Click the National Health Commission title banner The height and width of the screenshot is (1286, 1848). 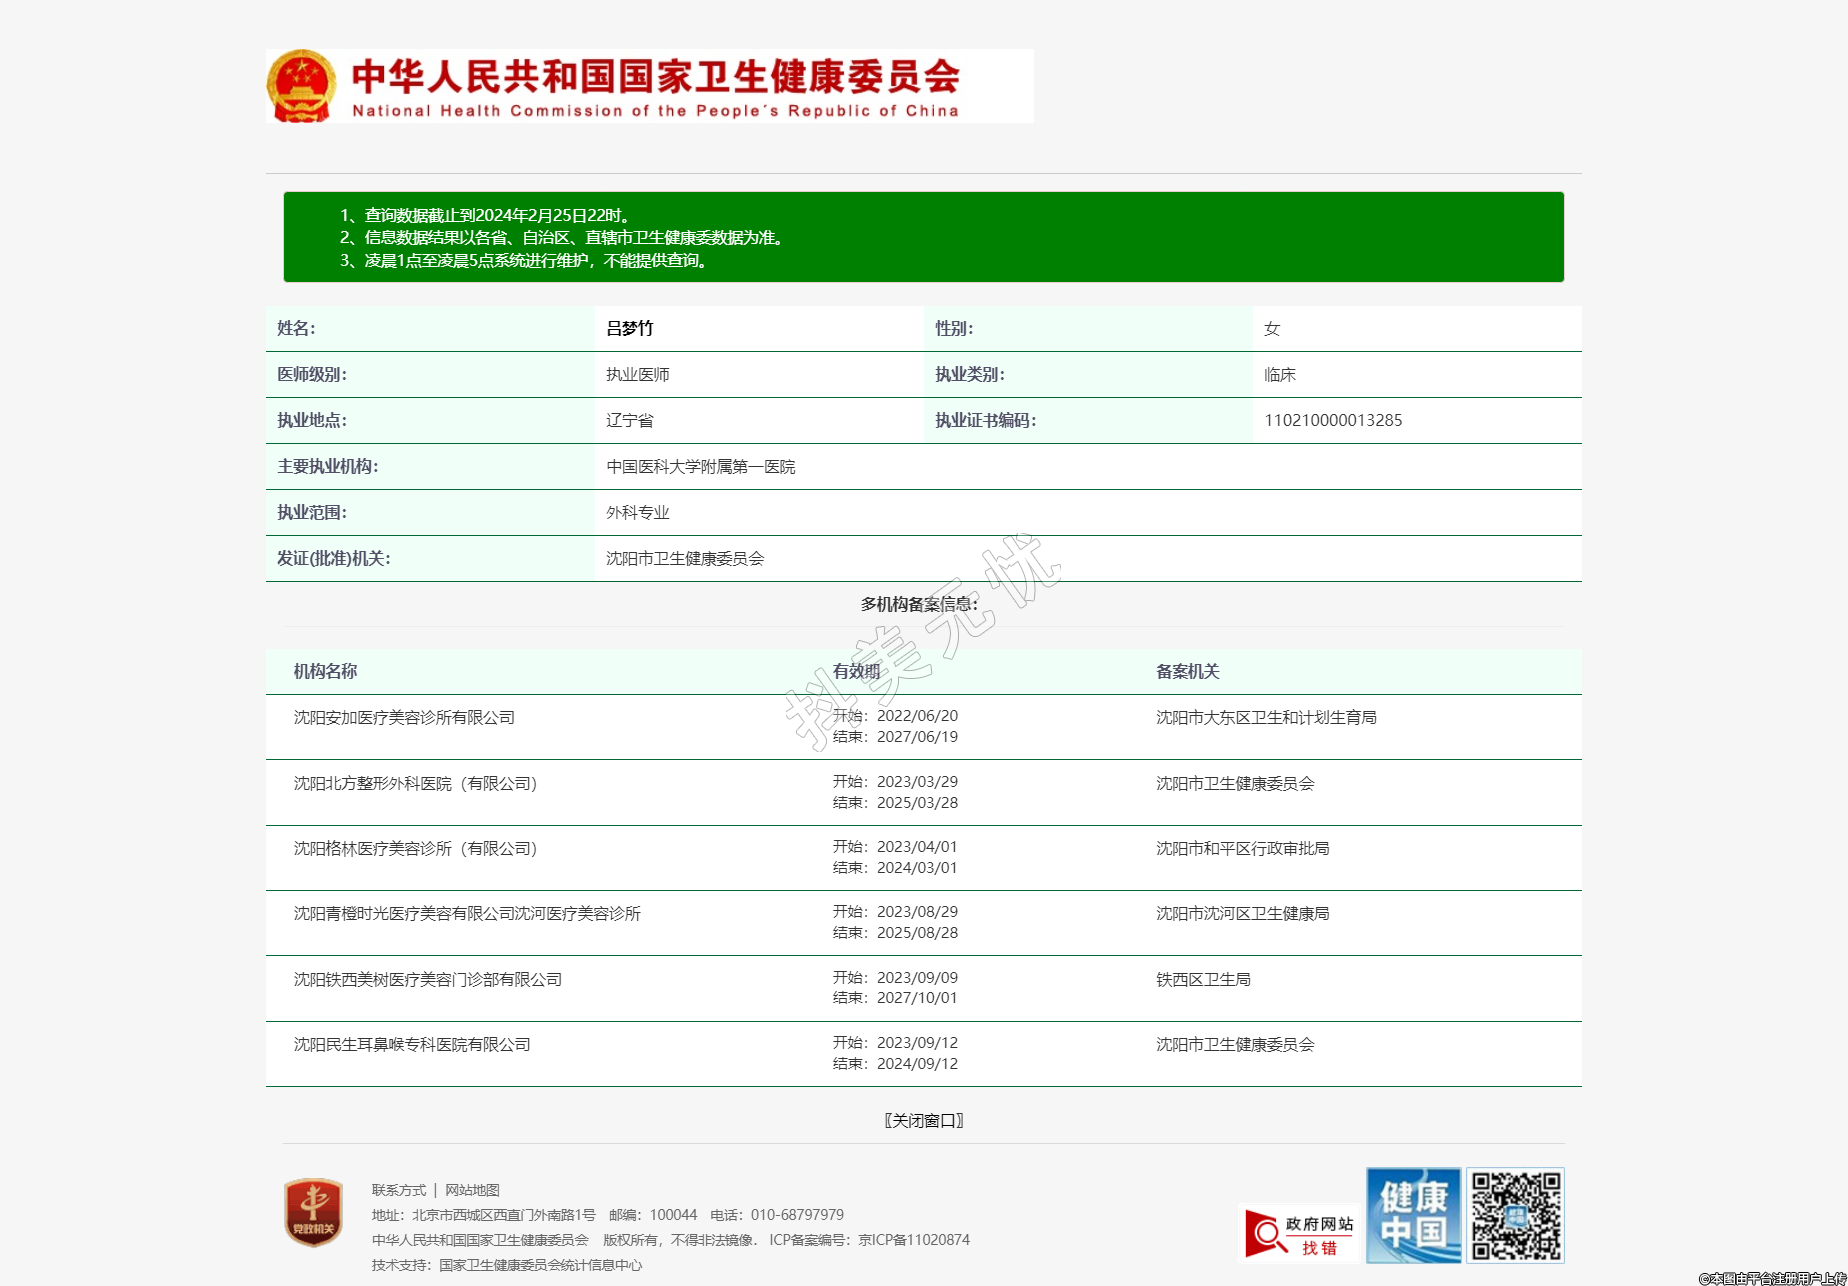pyautogui.click(x=655, y=87)
